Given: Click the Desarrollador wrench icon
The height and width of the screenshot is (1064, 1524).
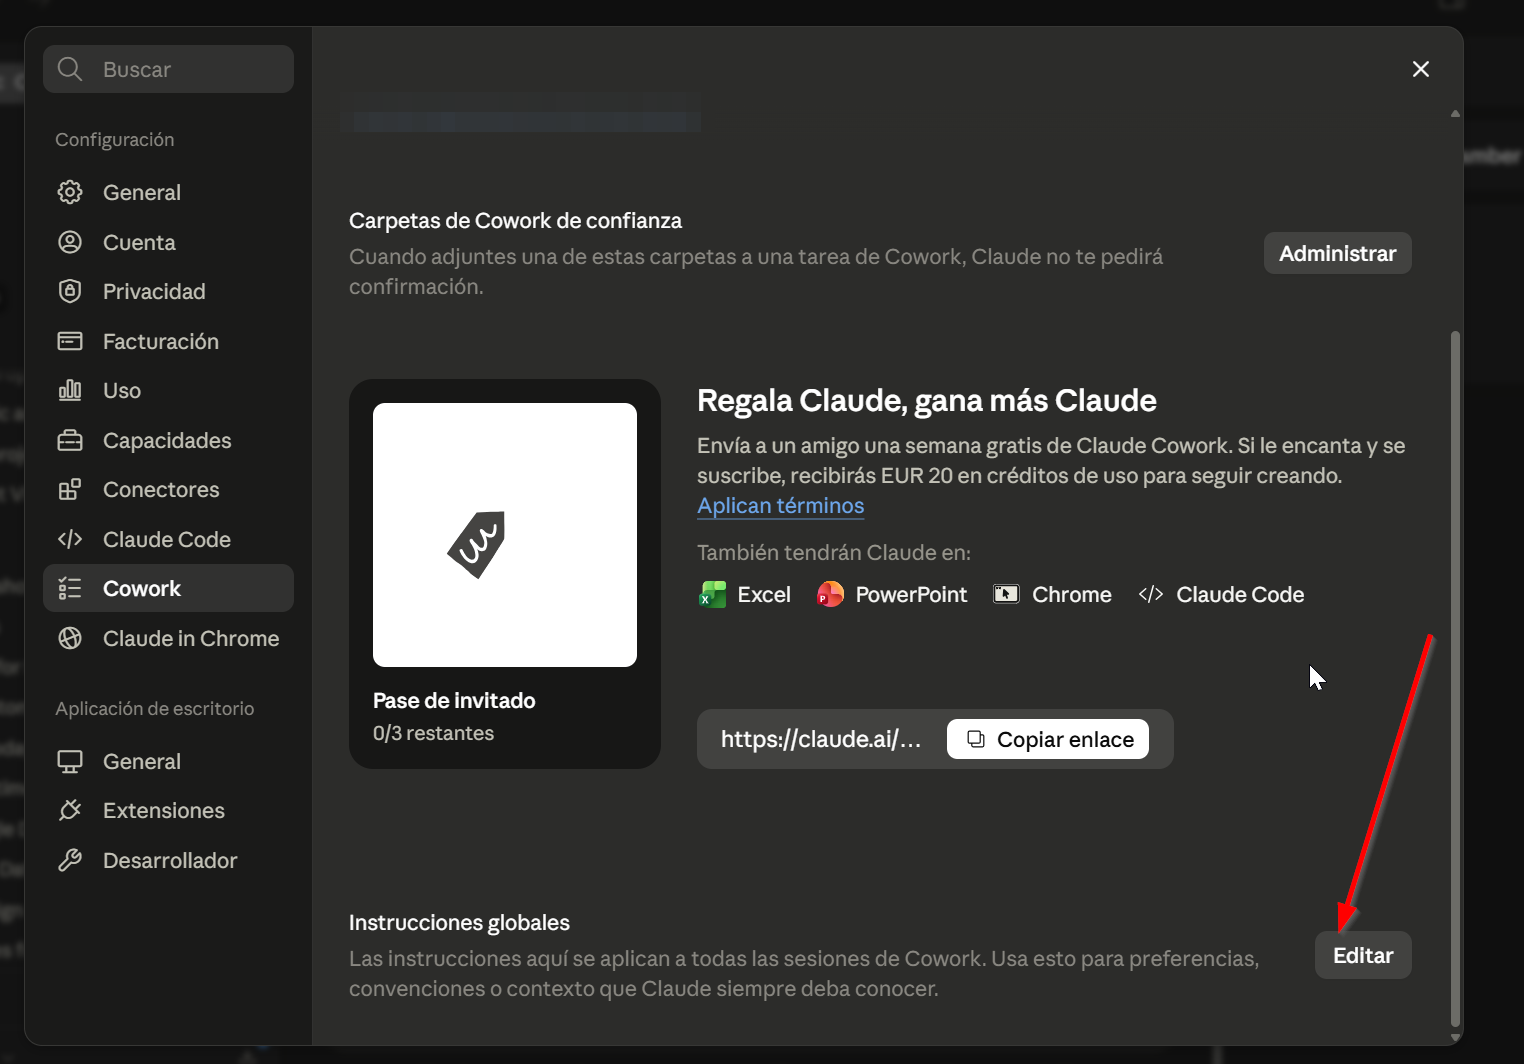Looking at the screenshot, I should click(70, 860).
